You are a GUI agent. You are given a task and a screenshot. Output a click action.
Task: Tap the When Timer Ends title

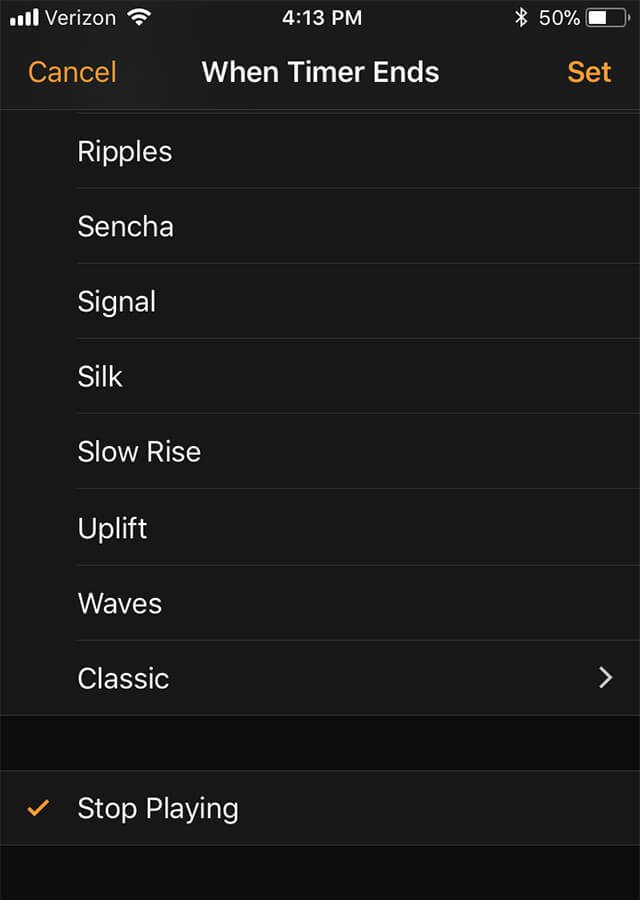pos(320,72)
